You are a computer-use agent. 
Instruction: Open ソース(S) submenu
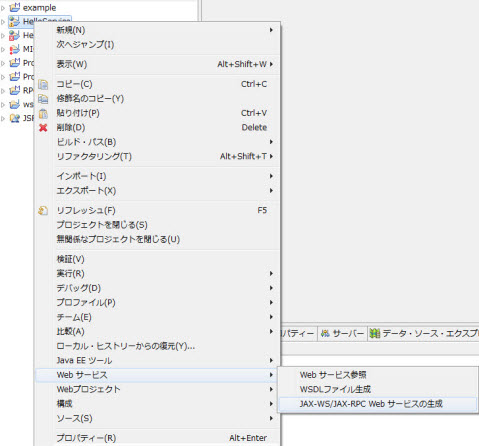click(x=157, y=418)
